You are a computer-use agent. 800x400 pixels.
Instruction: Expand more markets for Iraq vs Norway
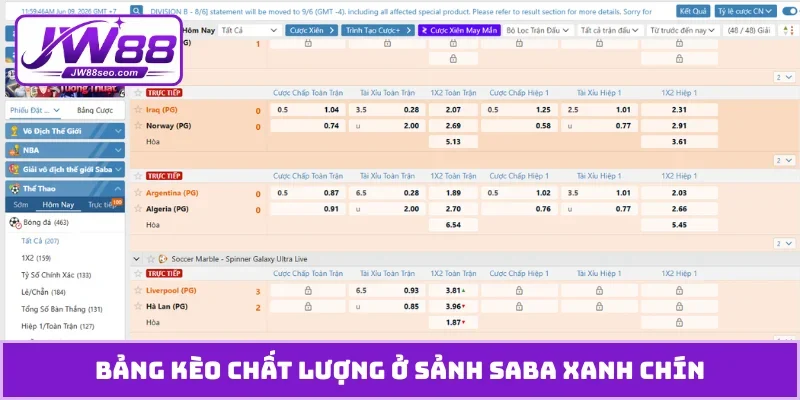point(784,160)
